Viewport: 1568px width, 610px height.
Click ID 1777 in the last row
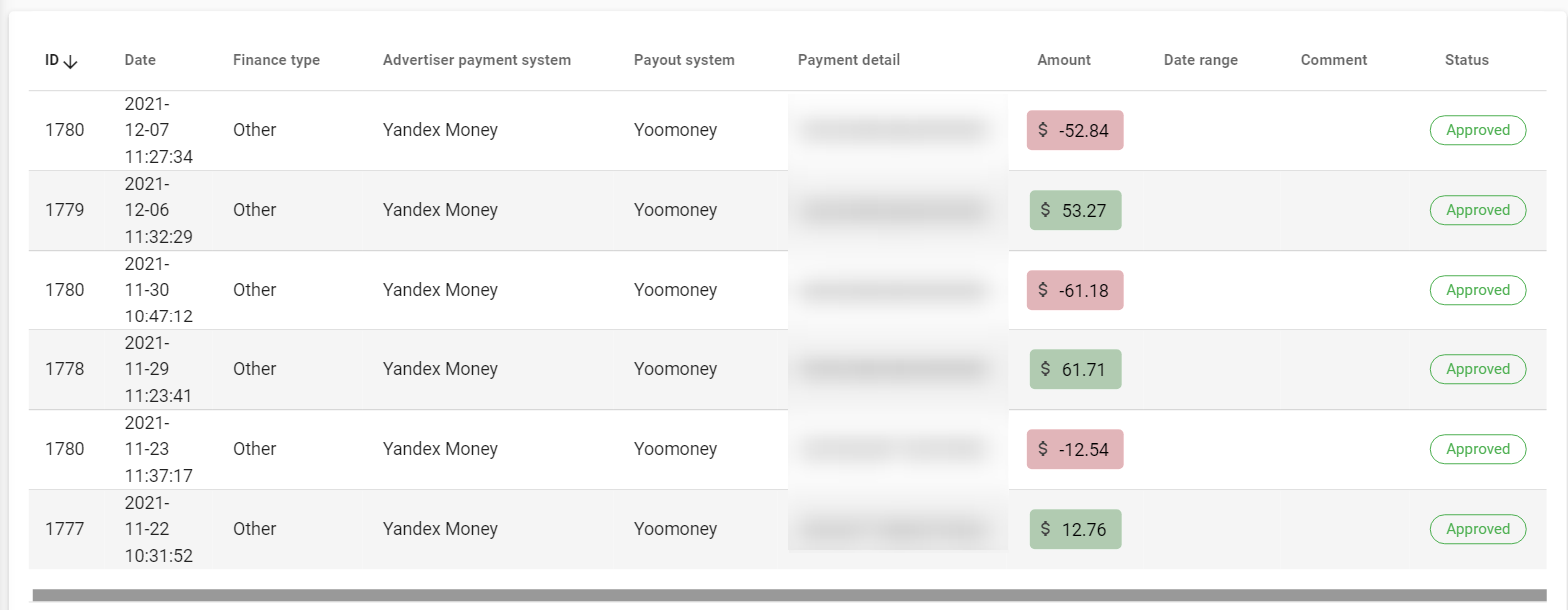(64, 529)
